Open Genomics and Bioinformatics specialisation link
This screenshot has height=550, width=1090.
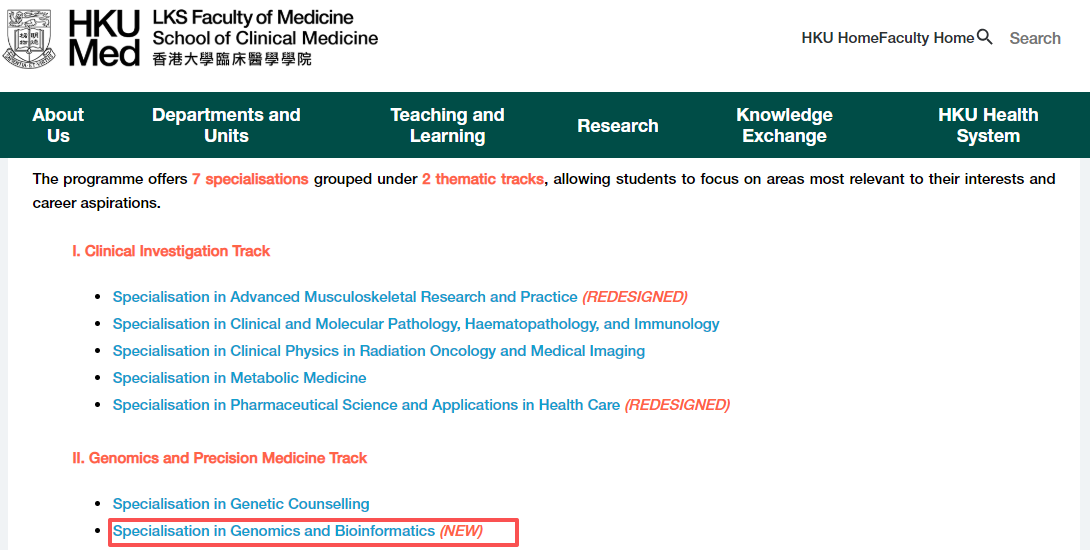tap(274, 531)
